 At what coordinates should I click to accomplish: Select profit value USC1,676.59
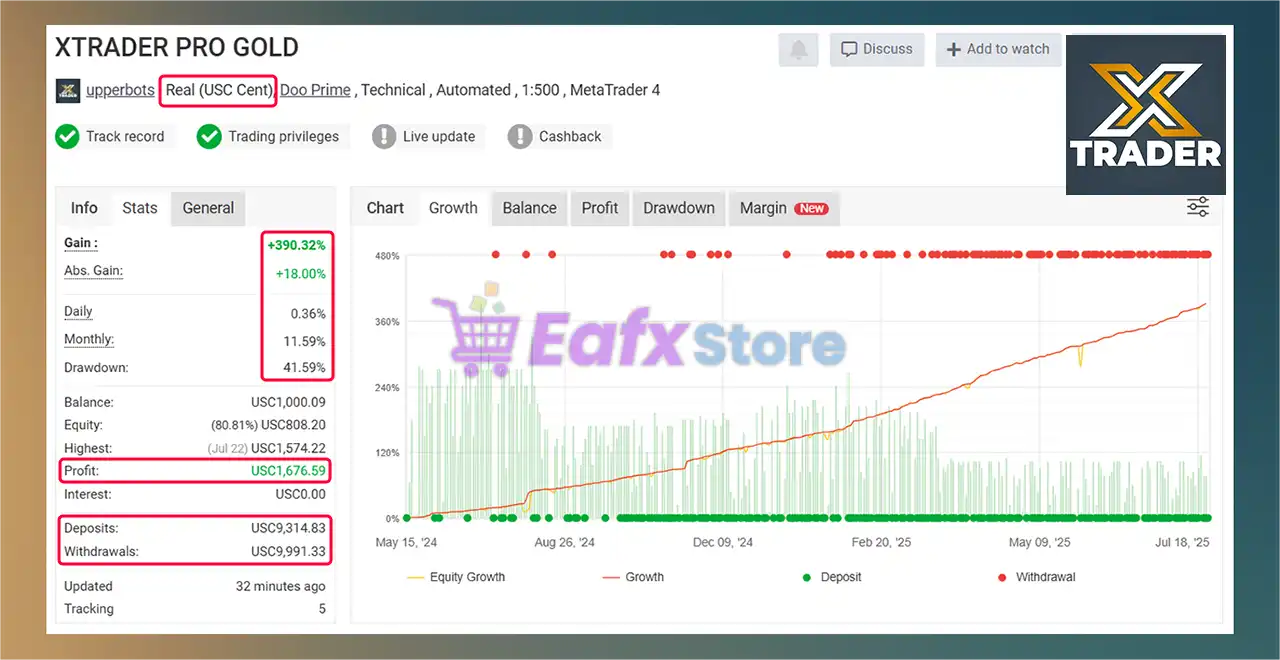click(x=288, y=470)
